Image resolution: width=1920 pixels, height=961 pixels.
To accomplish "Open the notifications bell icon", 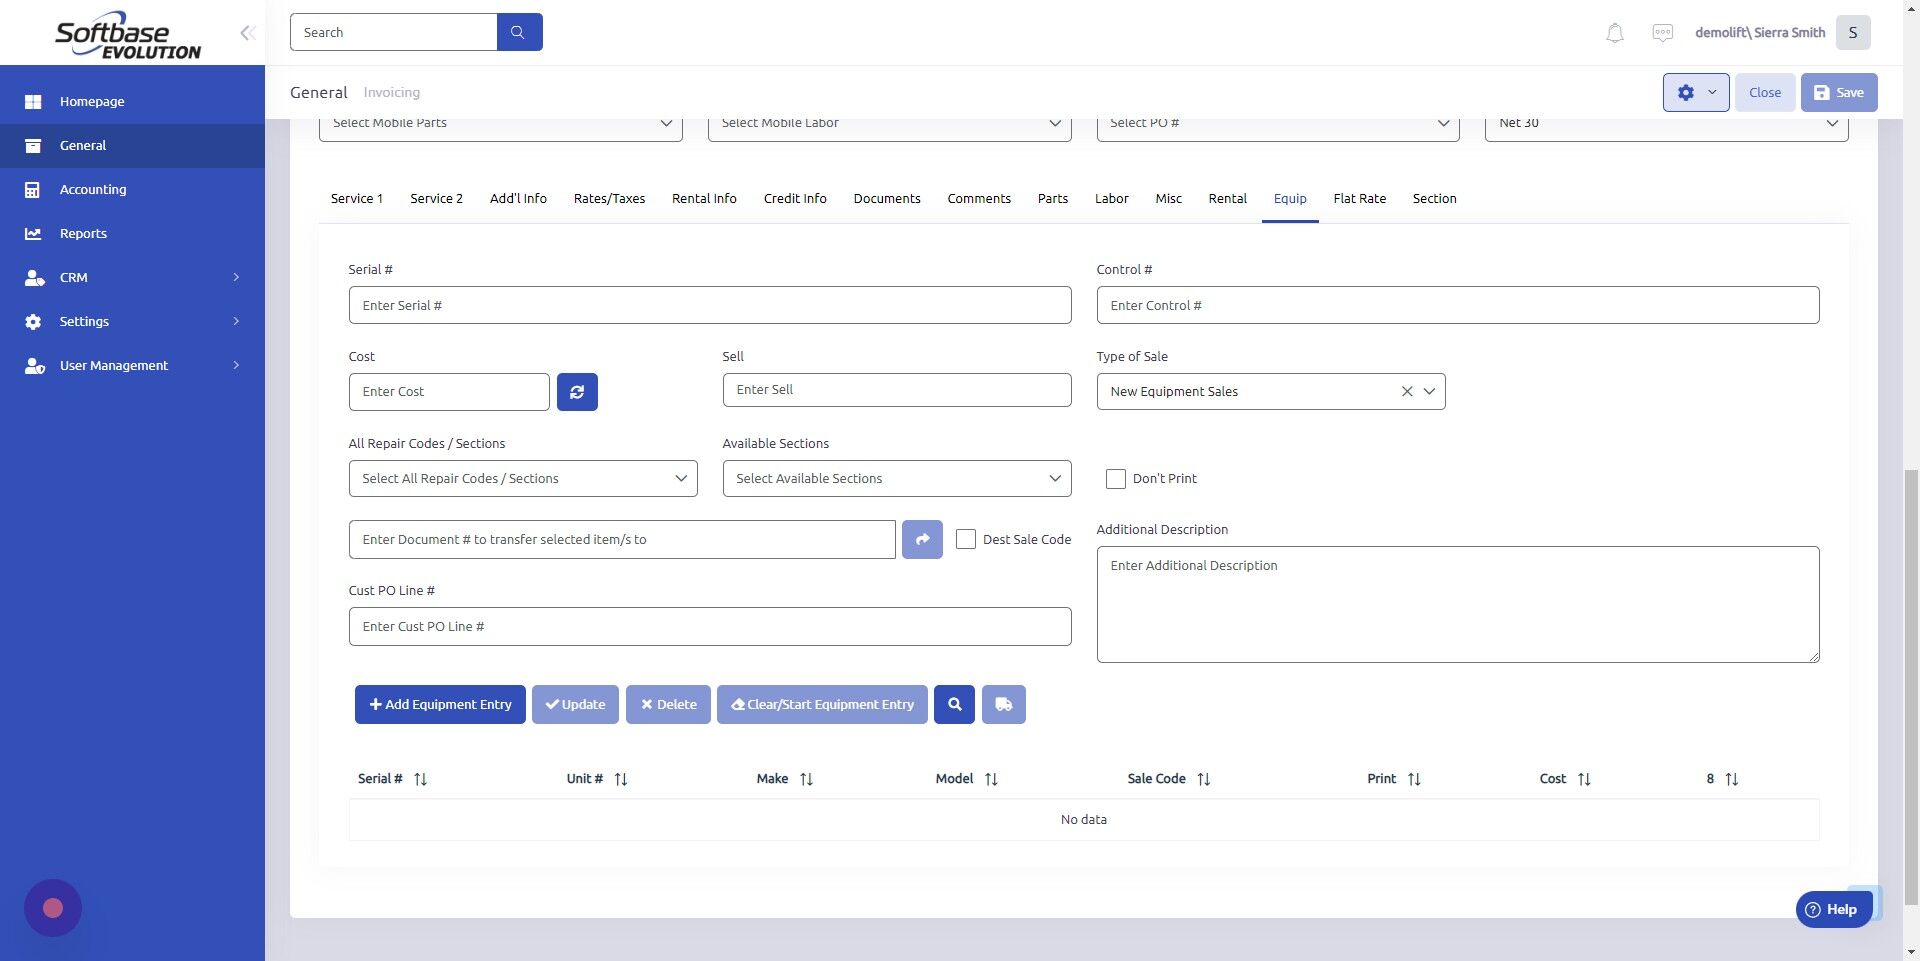I will pos(1613,32).
